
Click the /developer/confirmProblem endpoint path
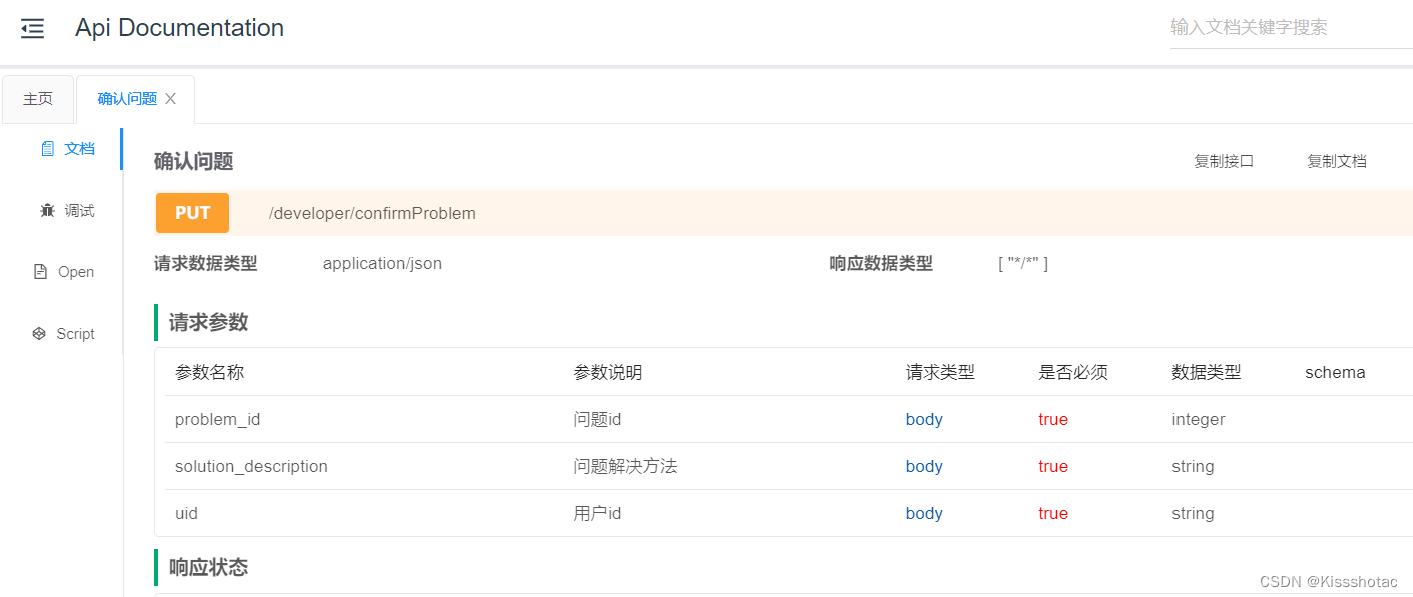tap(374, 212)
